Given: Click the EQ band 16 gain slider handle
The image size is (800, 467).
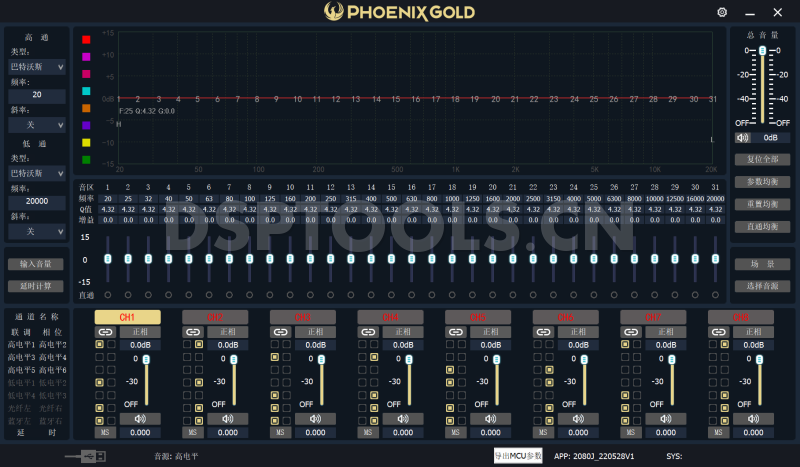Looking at the screenshot, I should pyautogui.click(x=412, y=259).
